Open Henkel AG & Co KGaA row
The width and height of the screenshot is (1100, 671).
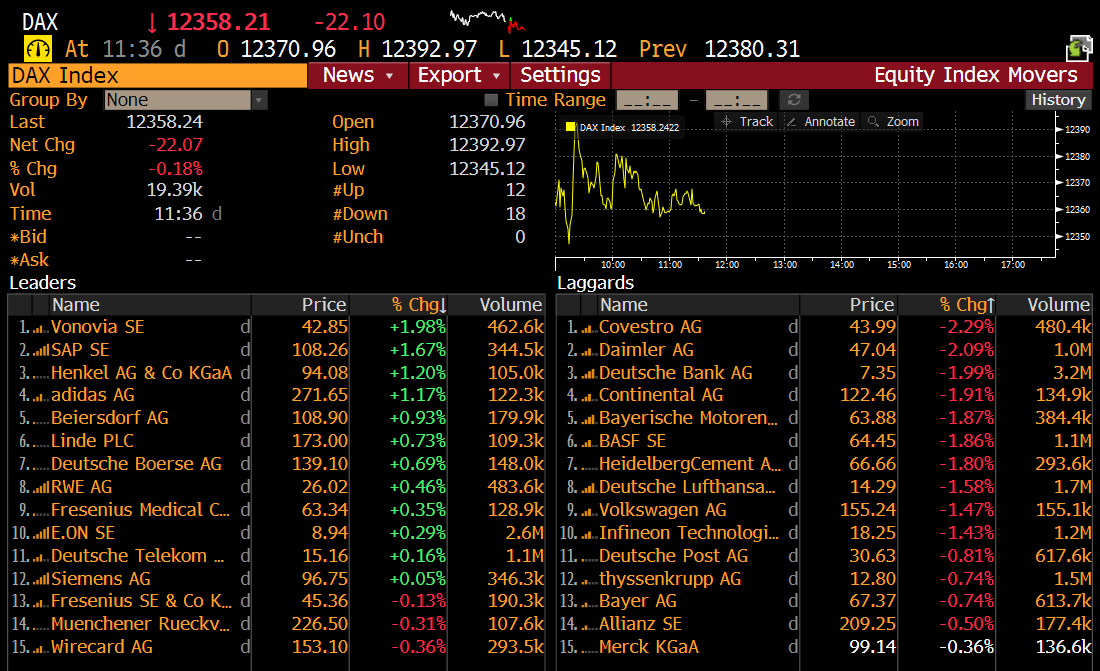[x=276, y=373]
